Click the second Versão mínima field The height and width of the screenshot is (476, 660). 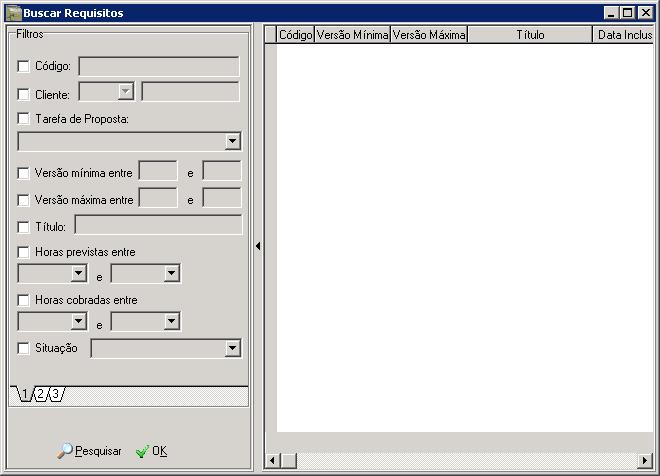(222, 171)
